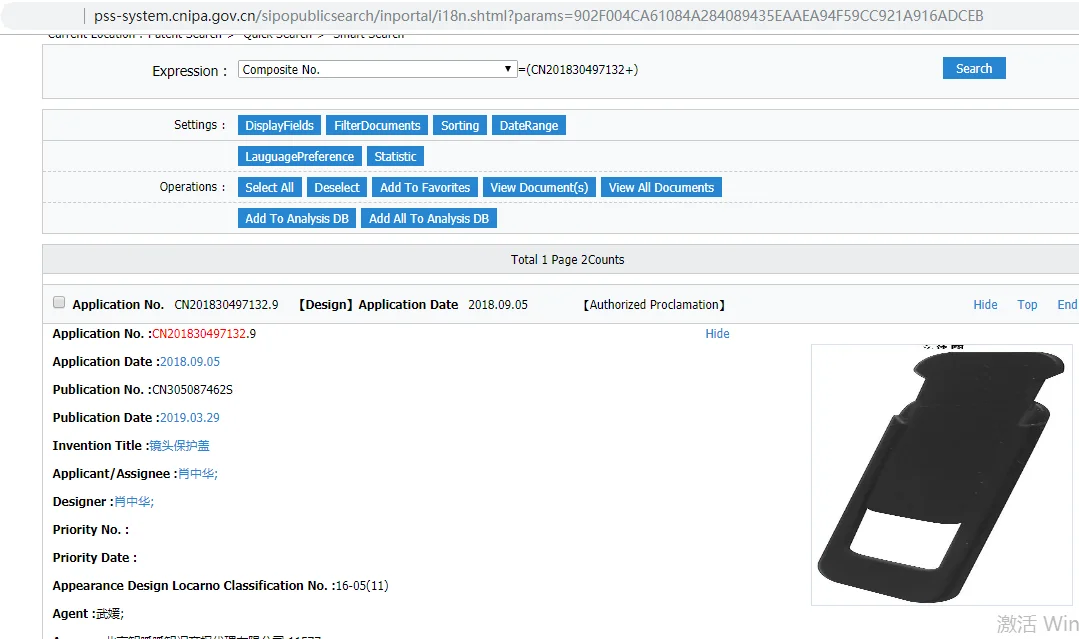This screenshot has width=1079, height=639.
Task: Add selection to Favorites
Action: point(425,188)
